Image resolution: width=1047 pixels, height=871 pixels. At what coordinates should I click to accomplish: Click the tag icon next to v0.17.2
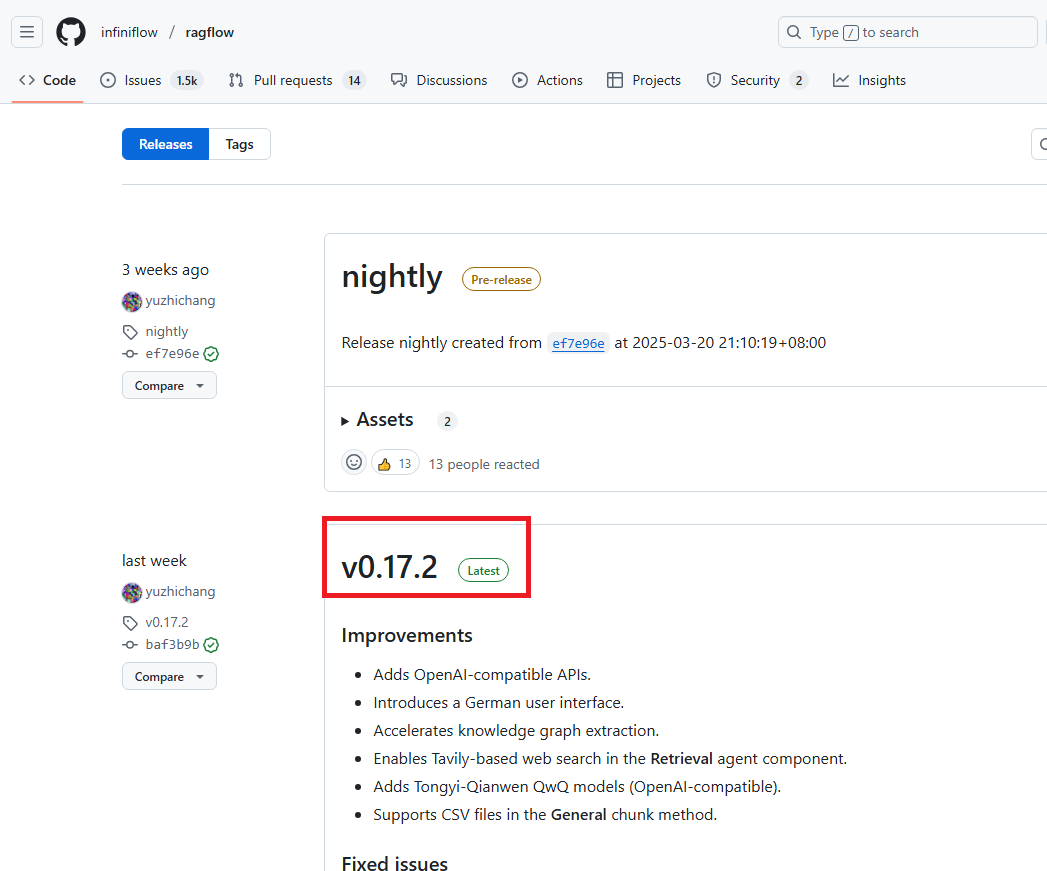coord(130,623)
